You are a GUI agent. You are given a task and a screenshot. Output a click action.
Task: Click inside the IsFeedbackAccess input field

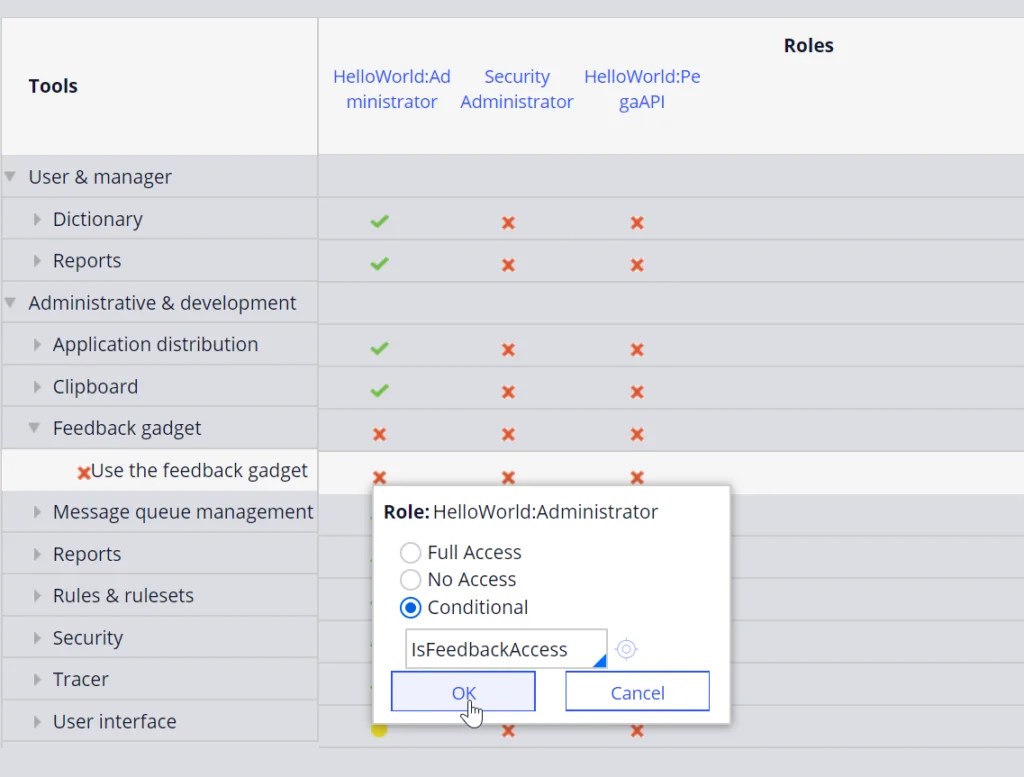500,648
